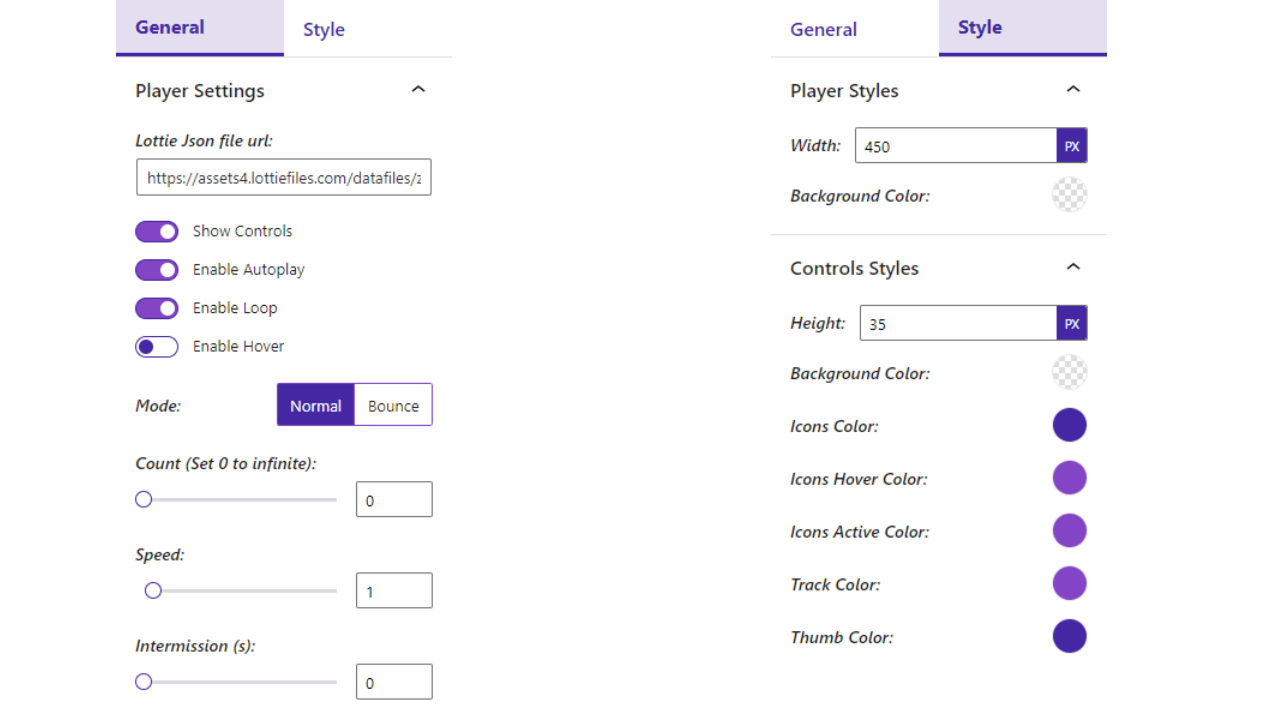Collapse the Player Styles section
Viewport: 1280px width, 720px height.
click(x=1073, y=90)
